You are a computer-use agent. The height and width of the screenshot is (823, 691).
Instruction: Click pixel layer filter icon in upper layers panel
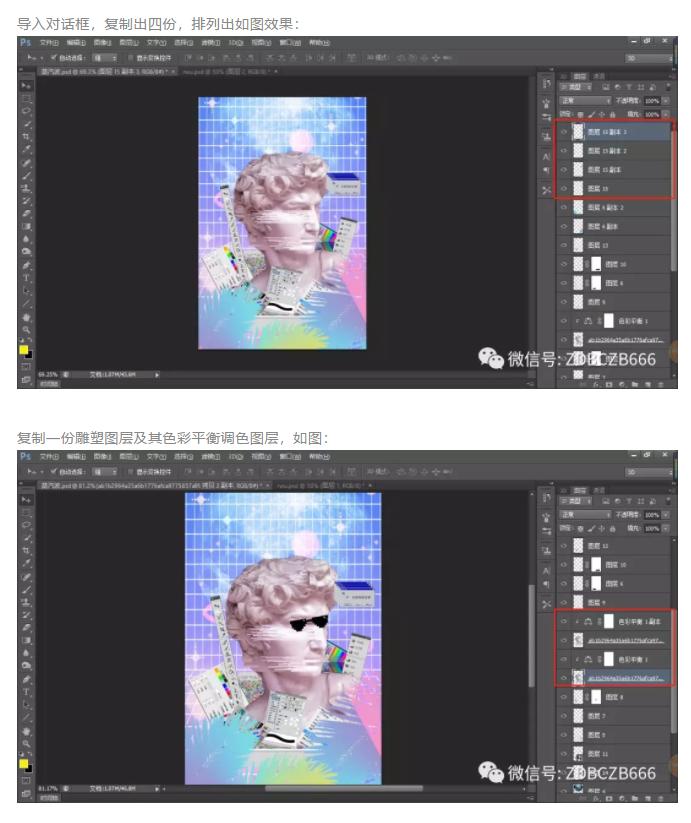tap(606, 87)
